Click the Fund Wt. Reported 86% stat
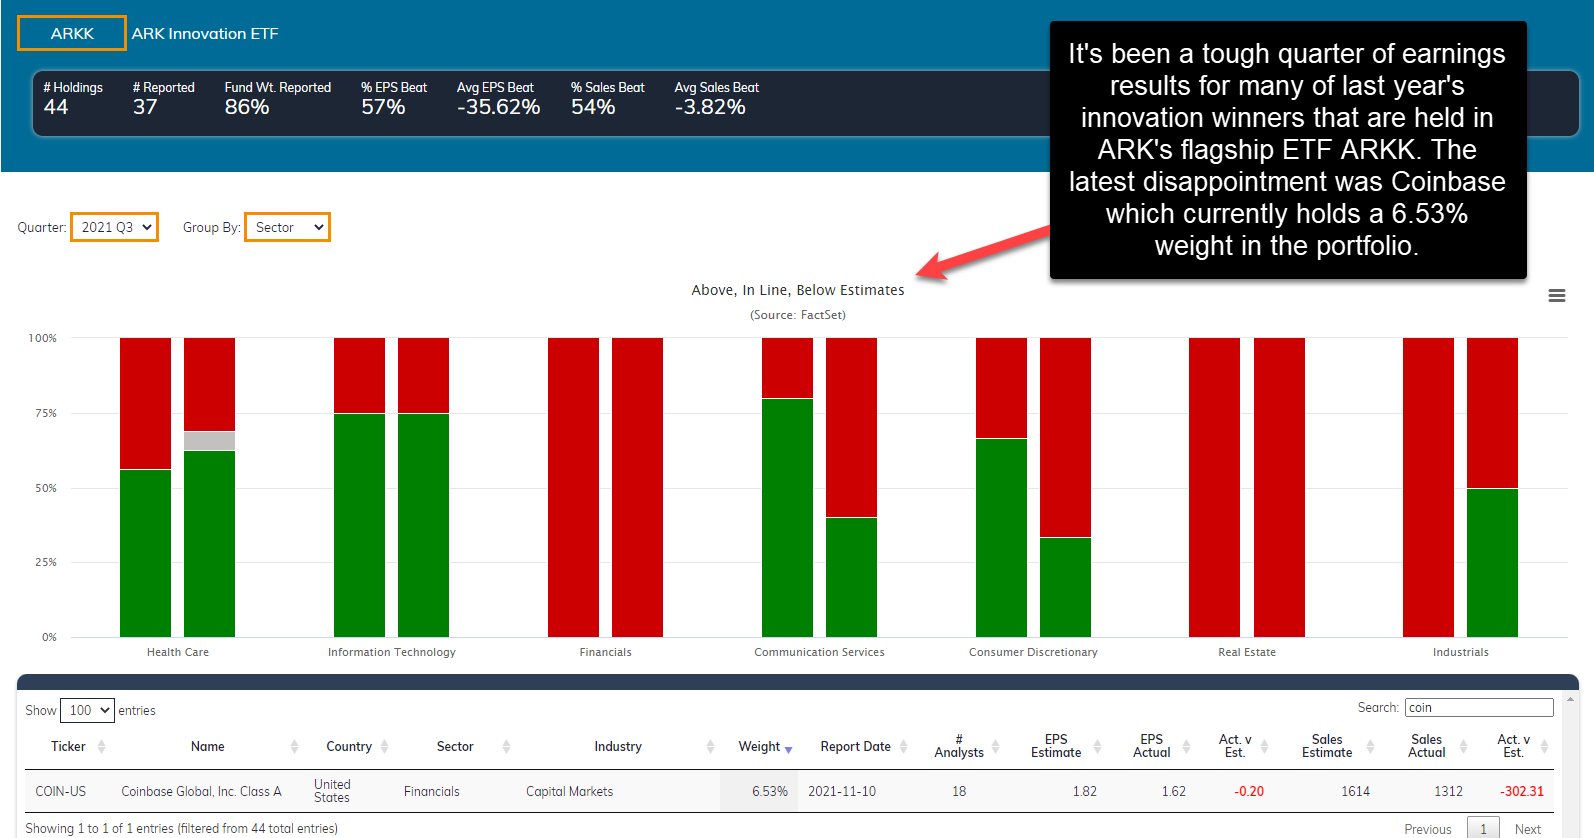 click(x=277, y=98)
